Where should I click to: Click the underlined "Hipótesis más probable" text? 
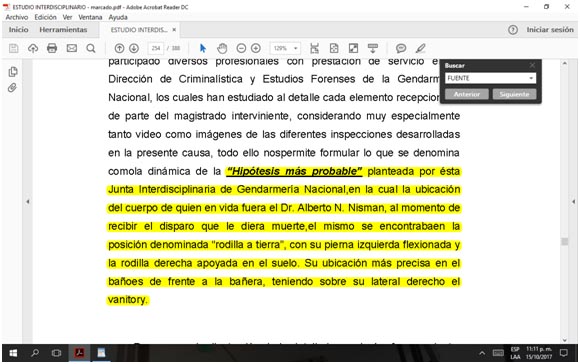pos(294,171)
